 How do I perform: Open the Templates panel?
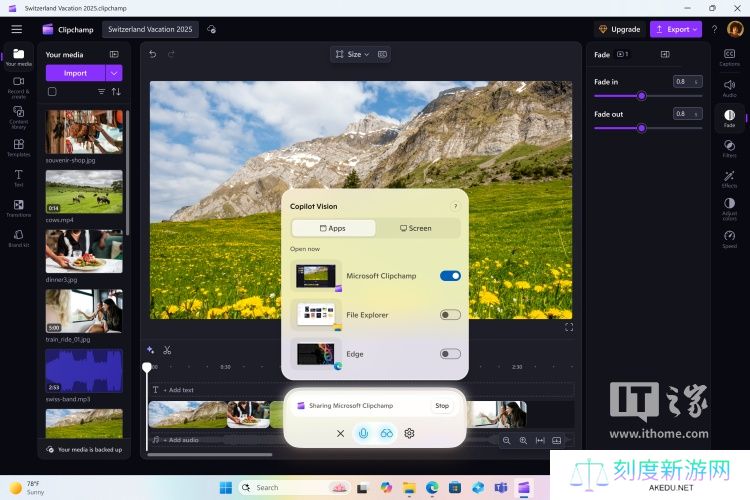19,147
